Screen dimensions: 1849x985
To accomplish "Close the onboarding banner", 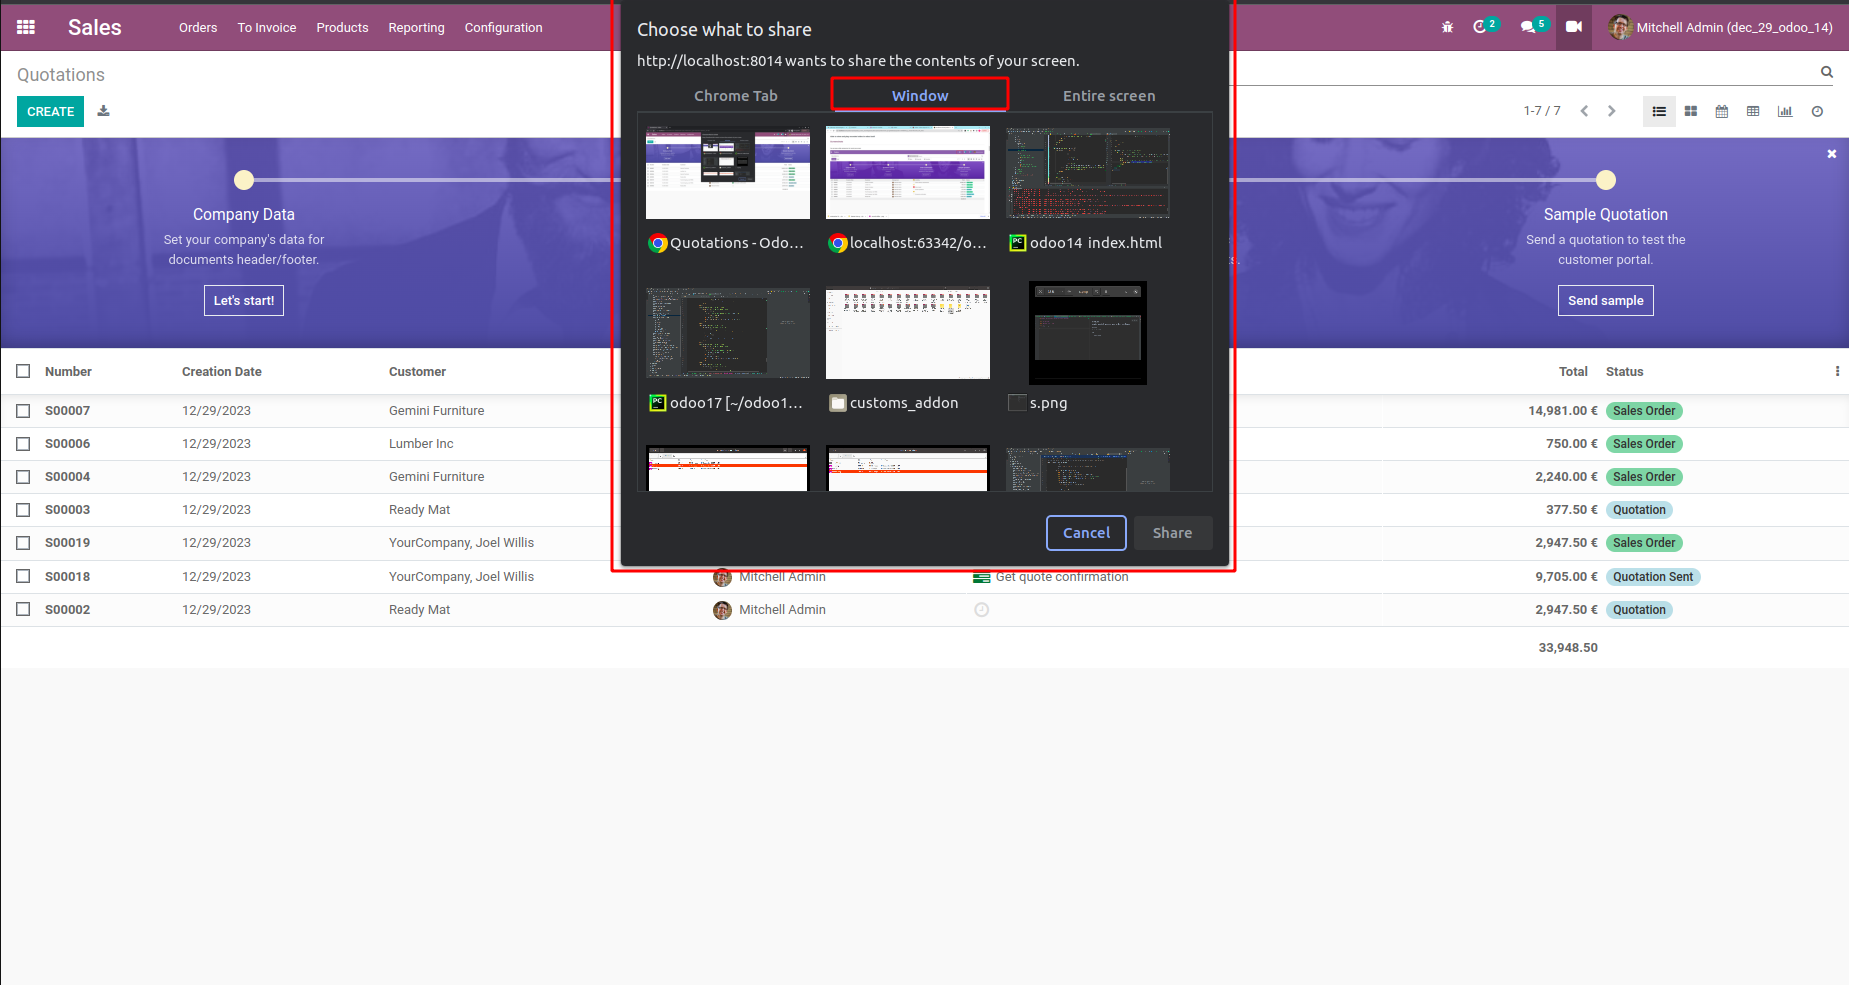I will coord(1832,154).
